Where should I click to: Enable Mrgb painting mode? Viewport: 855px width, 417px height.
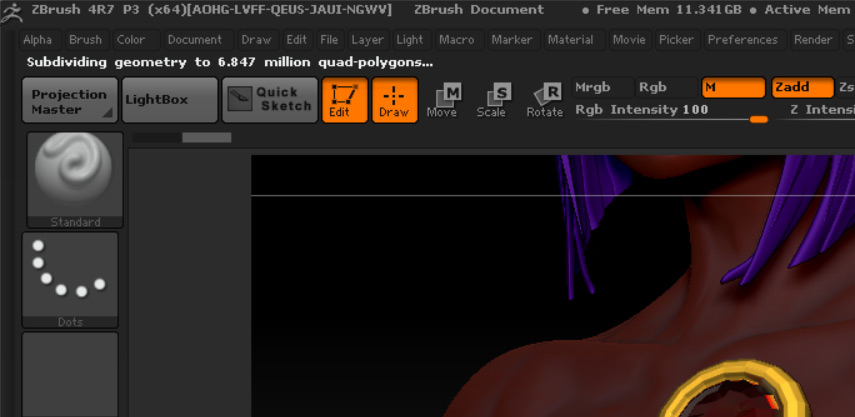pyautogui.click(x=603, y=87)
